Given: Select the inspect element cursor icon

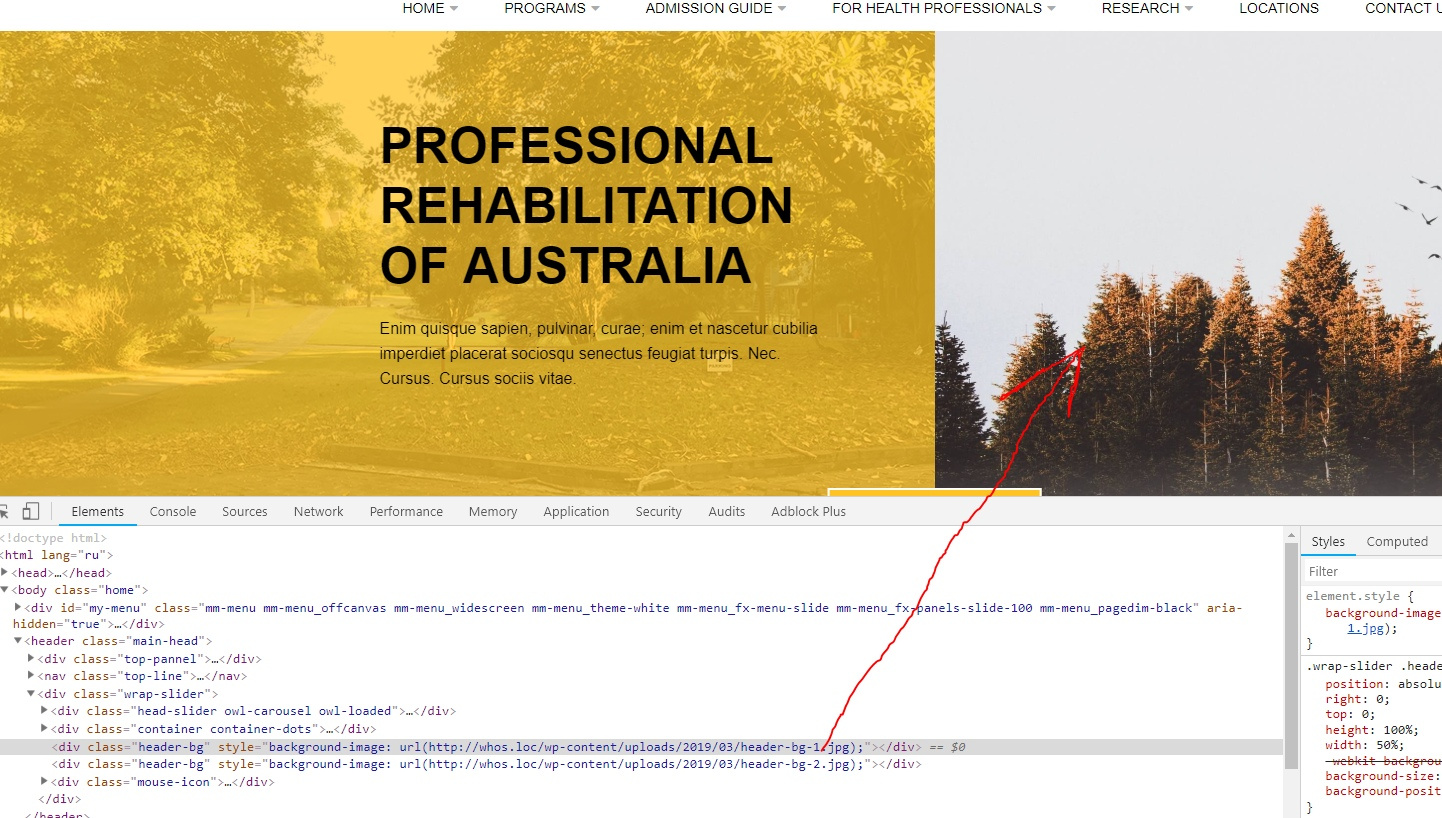Looking at the screenshot, I should [3, 511].
